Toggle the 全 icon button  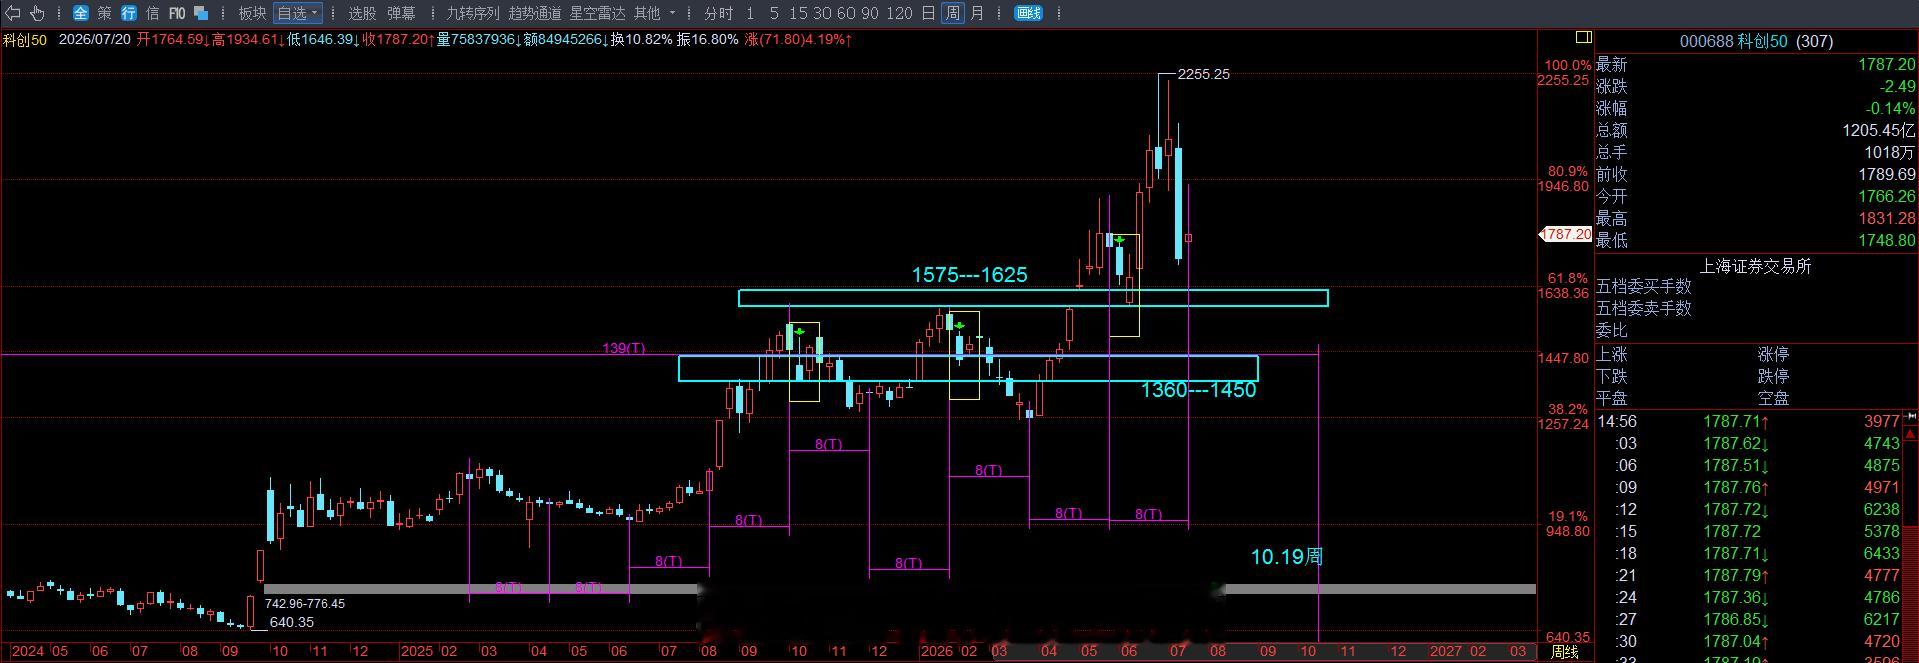(80, 13)
